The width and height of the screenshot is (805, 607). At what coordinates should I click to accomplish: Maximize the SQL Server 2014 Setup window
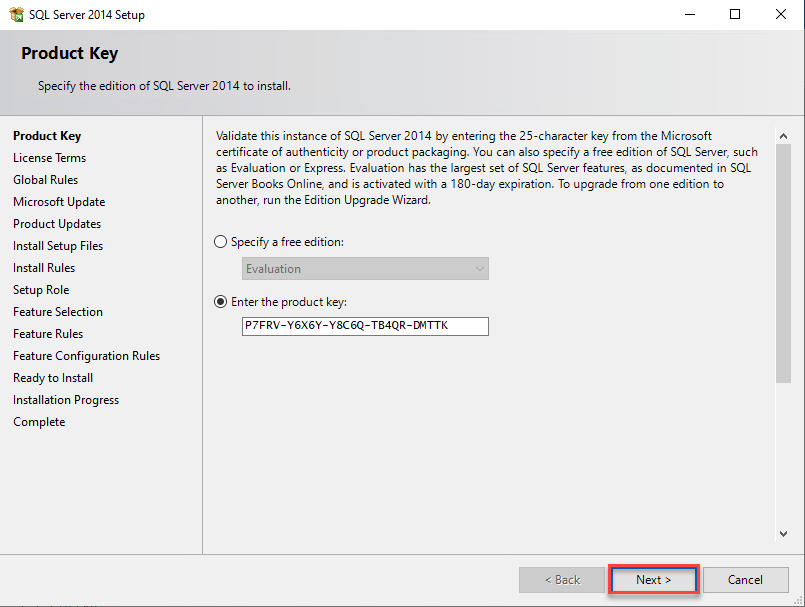coord(735,14)
